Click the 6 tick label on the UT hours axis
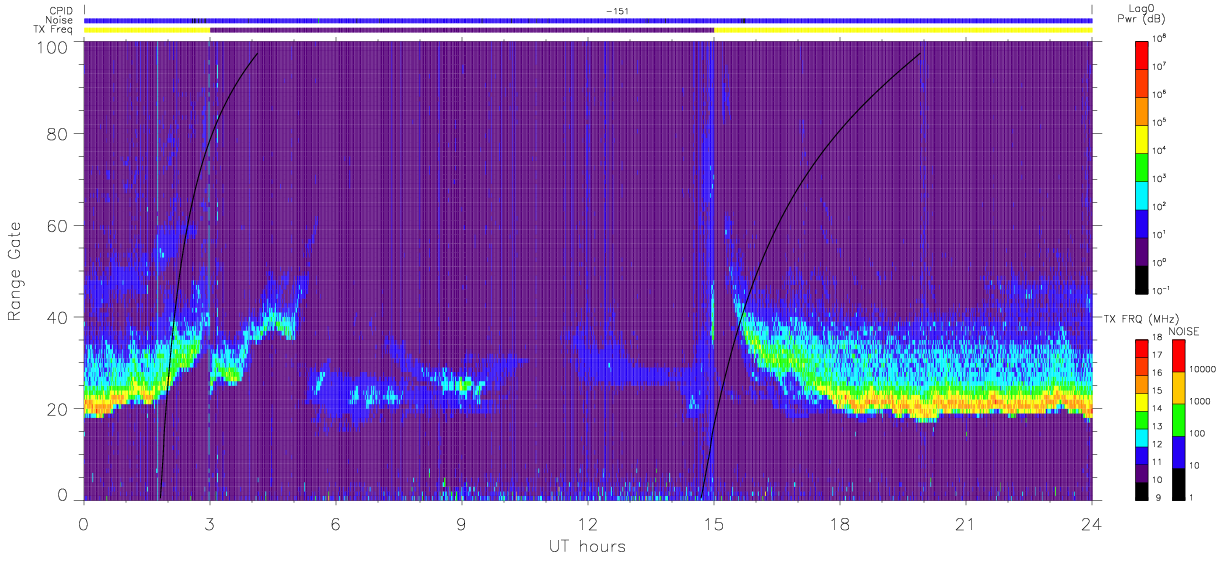1228x567 pixels. click(x=335, y=523)
